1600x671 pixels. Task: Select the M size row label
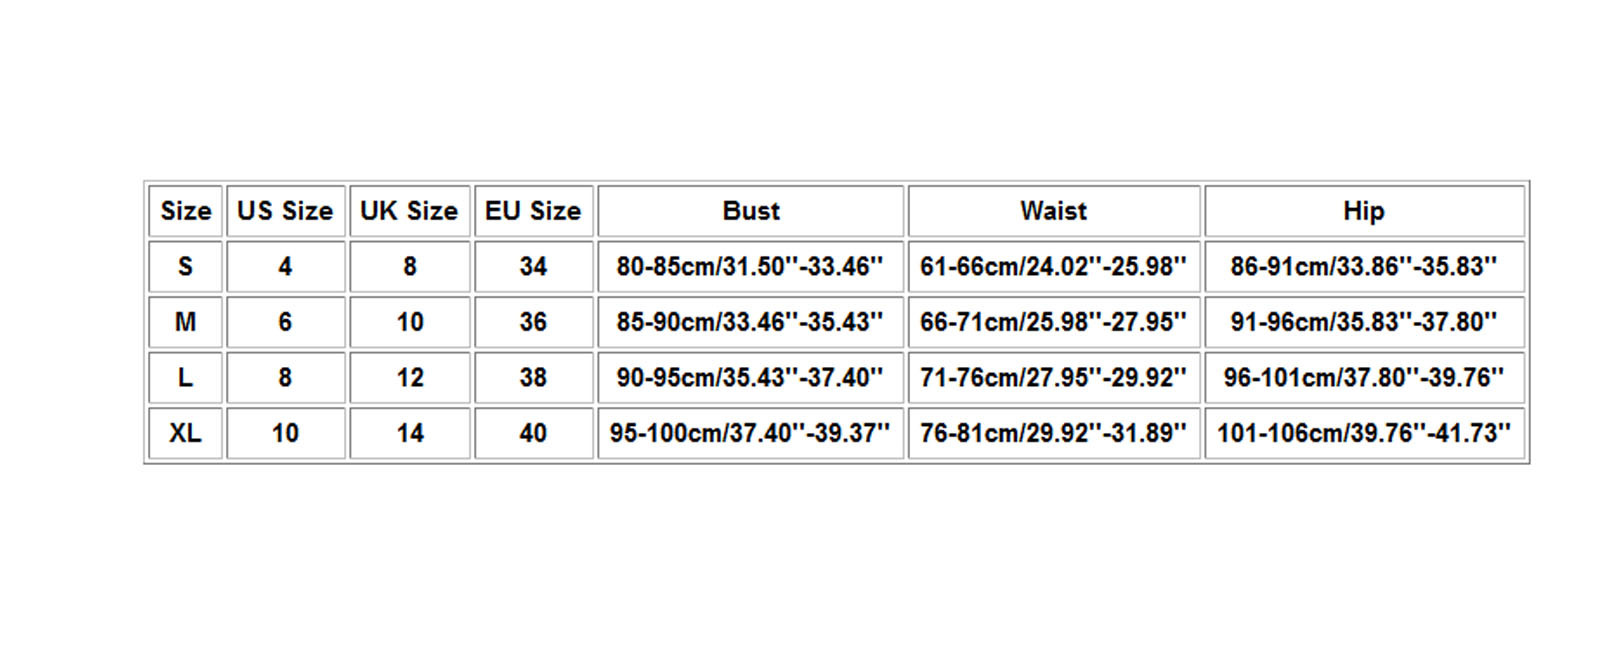click(x=185, y=322)
